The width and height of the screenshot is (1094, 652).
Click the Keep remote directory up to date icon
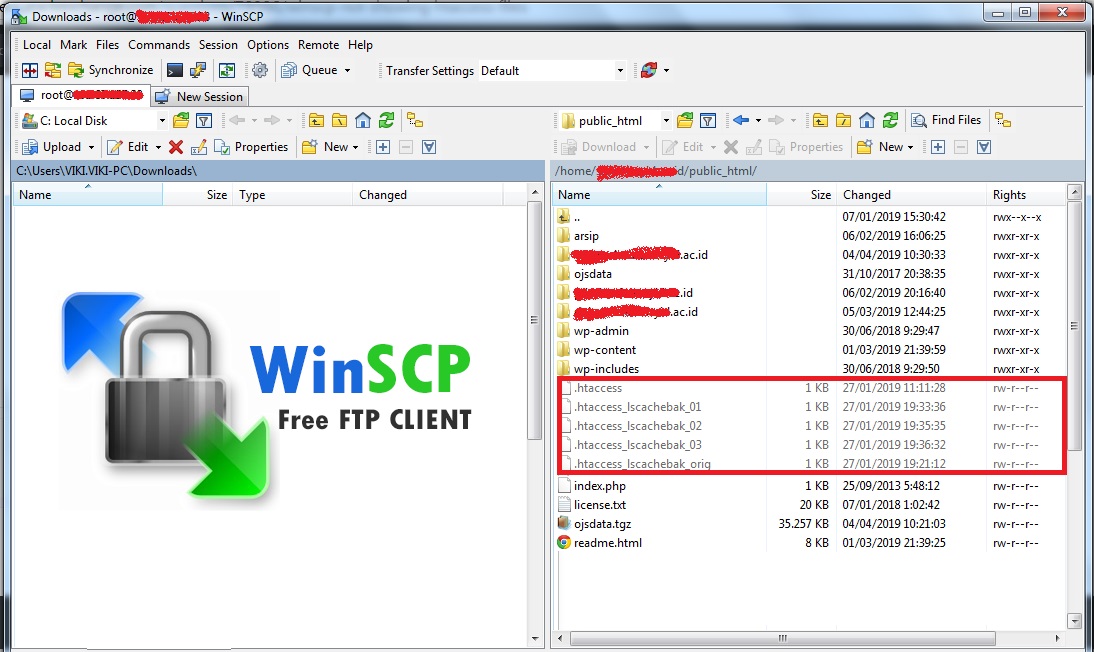tap(227, 70)
